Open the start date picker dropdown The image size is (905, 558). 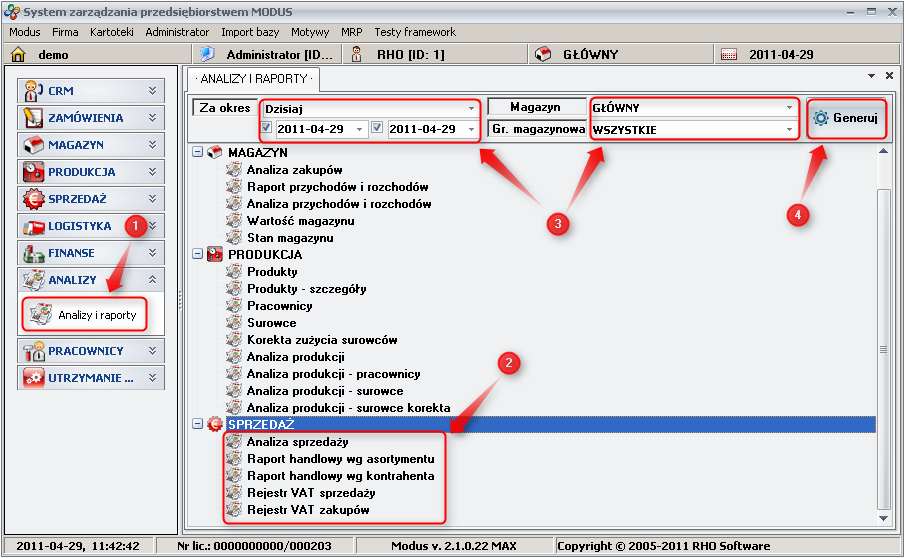click(360, 129)
